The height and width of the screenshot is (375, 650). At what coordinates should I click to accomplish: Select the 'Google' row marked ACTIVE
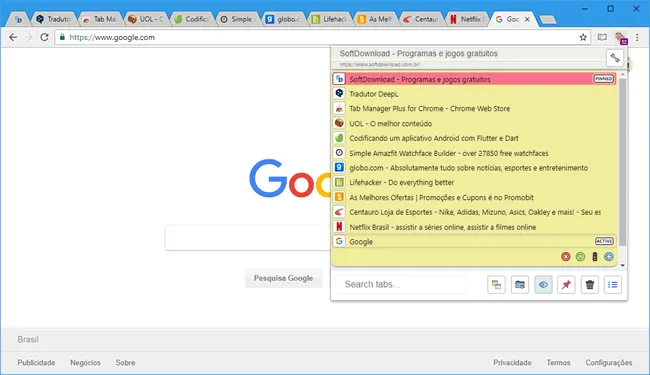click(474, 241)
